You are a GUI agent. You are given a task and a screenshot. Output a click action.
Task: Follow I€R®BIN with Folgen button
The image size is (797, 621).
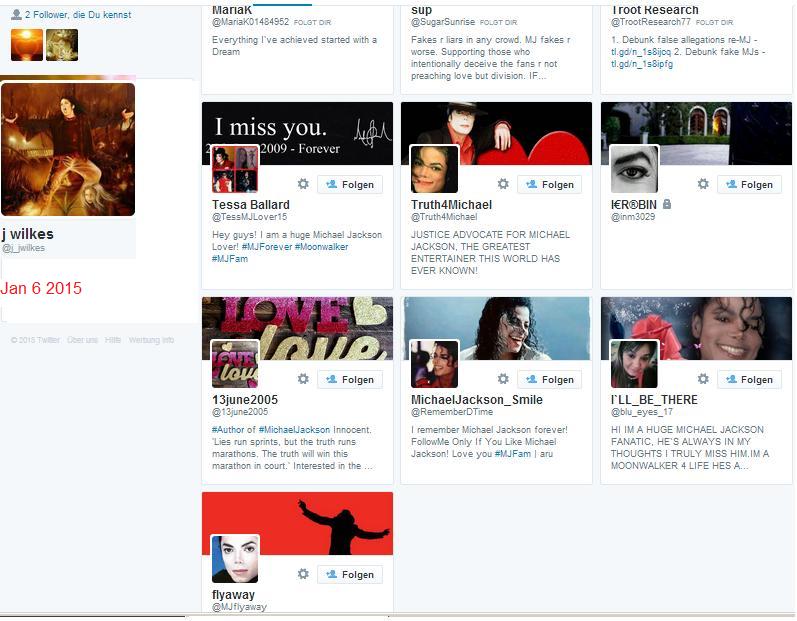[749, 184]
